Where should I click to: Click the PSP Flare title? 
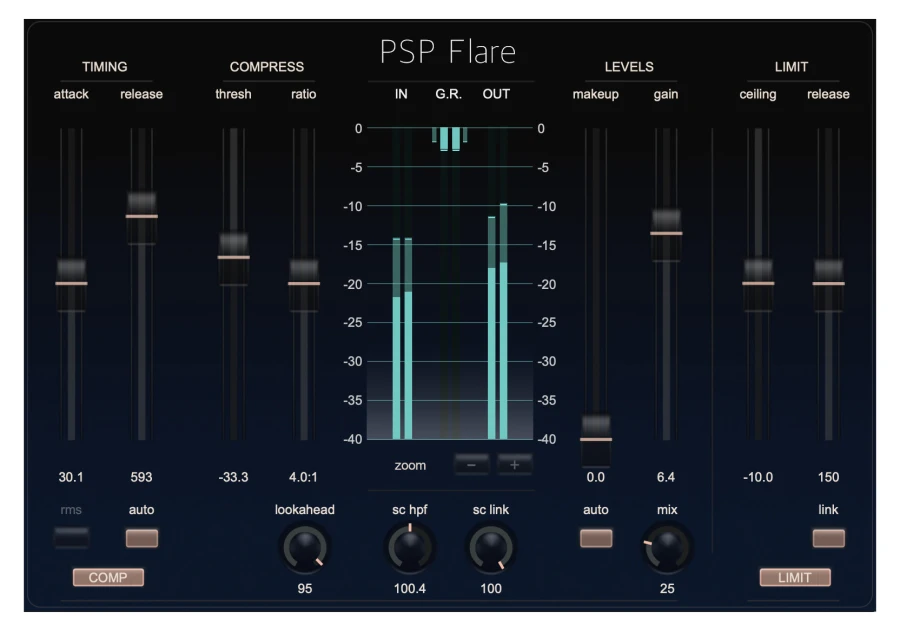448,52
